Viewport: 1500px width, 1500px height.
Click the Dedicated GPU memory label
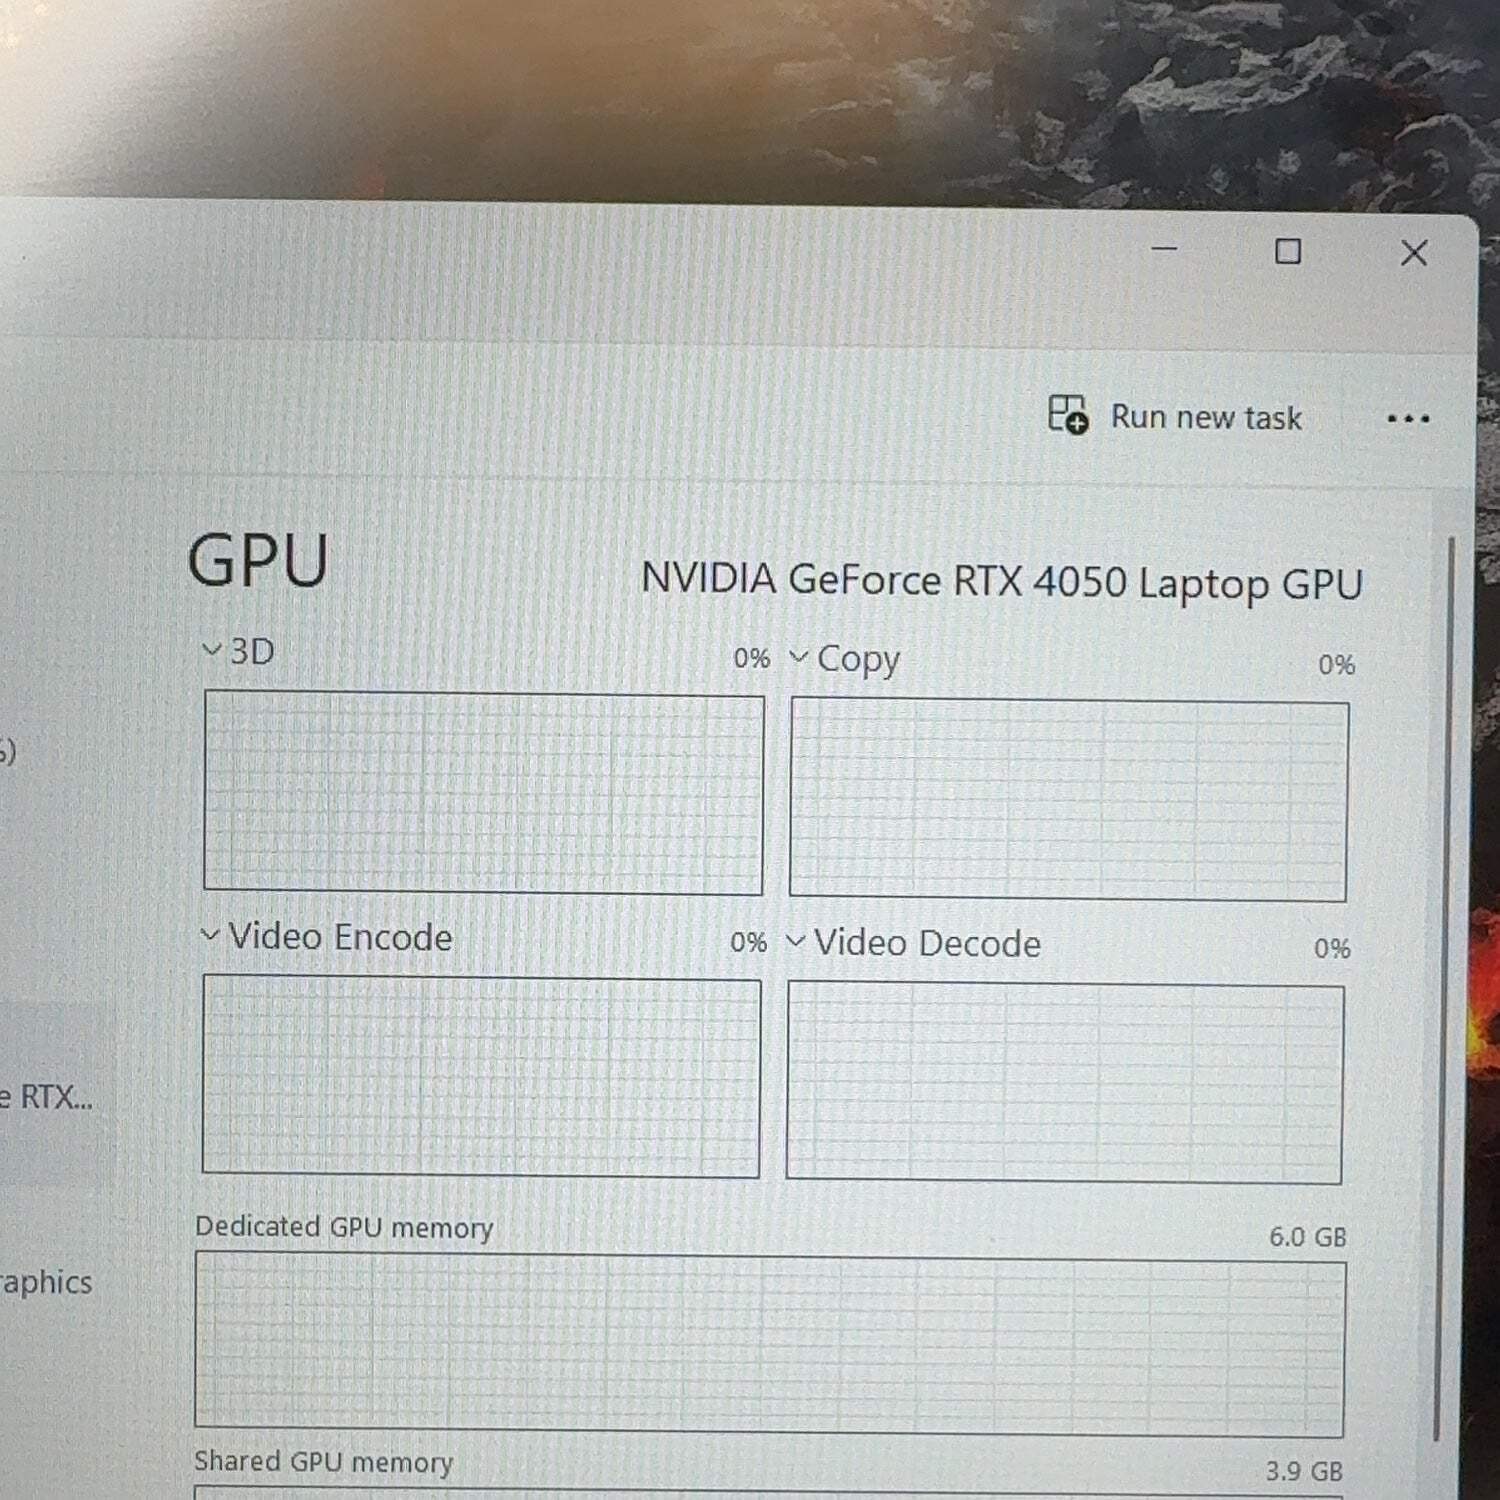point(344,1227)
